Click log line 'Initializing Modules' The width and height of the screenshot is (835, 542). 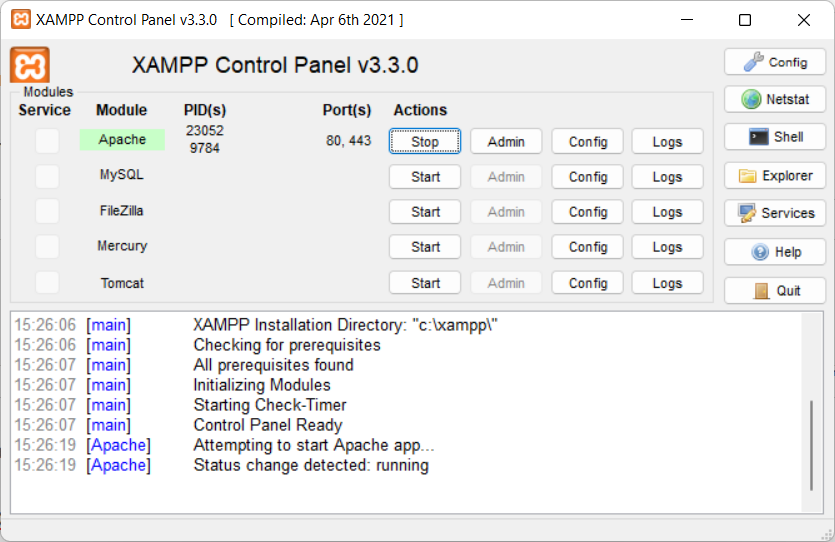(x=261, y=385)
